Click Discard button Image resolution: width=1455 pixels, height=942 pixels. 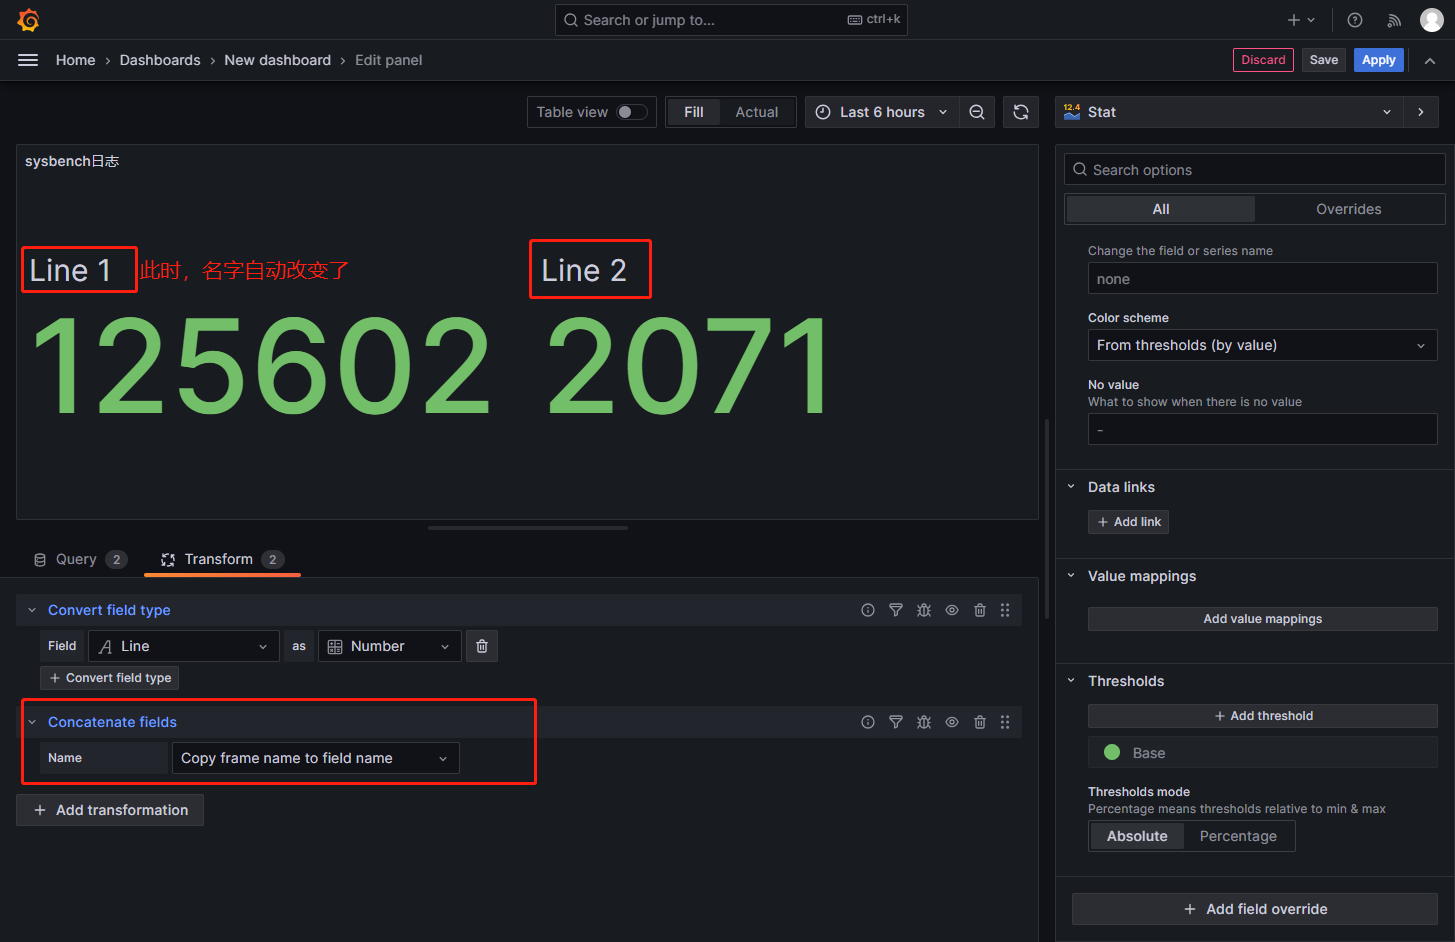point(1263,60)
